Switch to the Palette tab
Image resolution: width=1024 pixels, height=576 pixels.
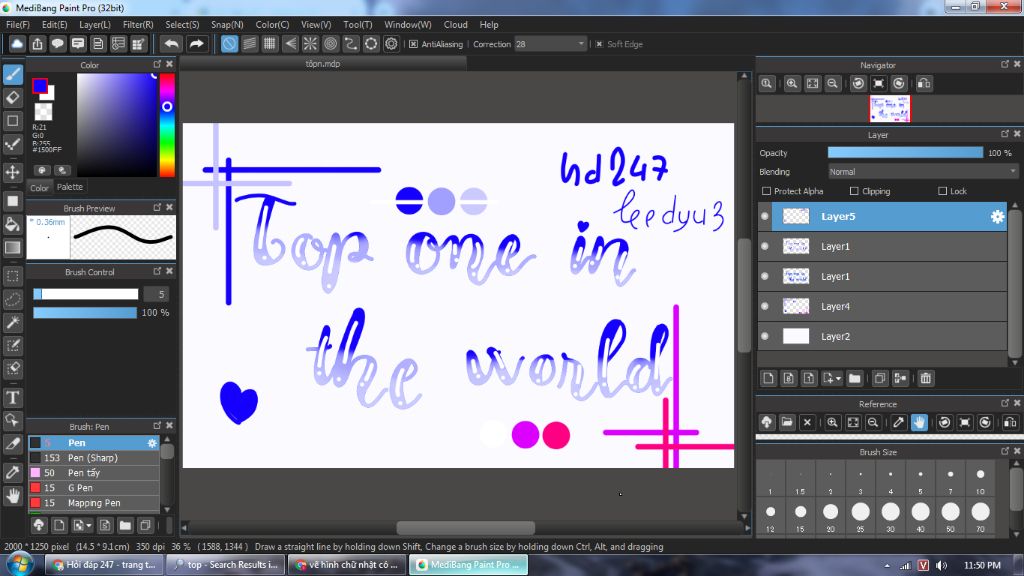coord(70,187)
